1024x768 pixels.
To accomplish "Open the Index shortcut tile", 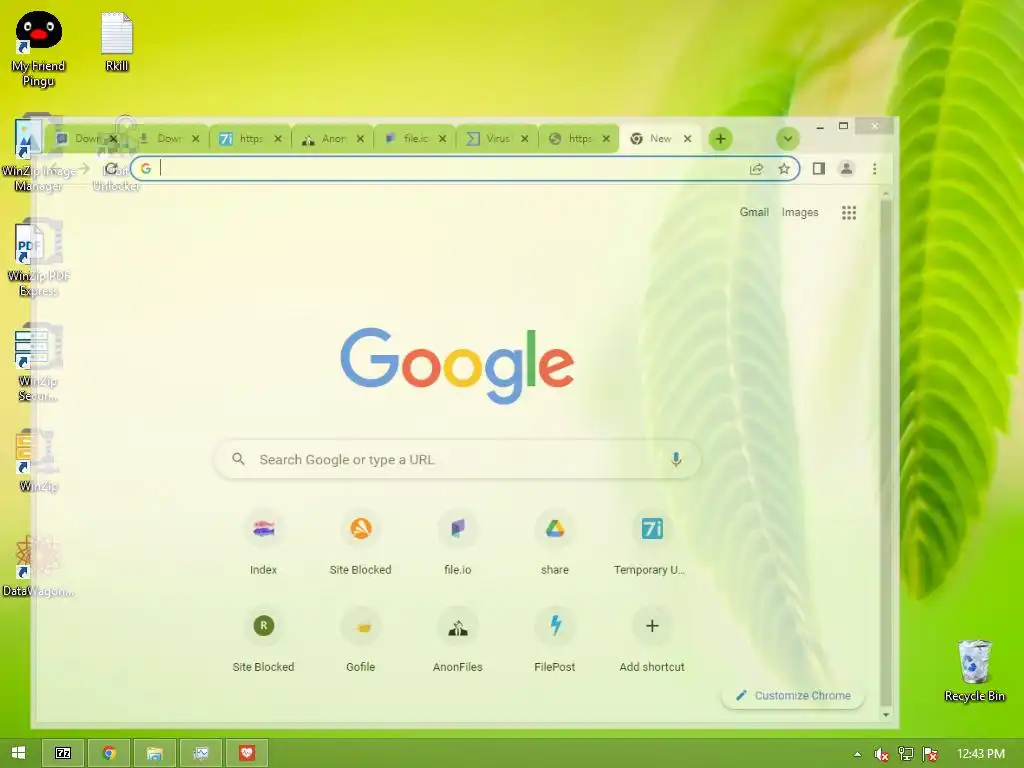I will 263,543.
